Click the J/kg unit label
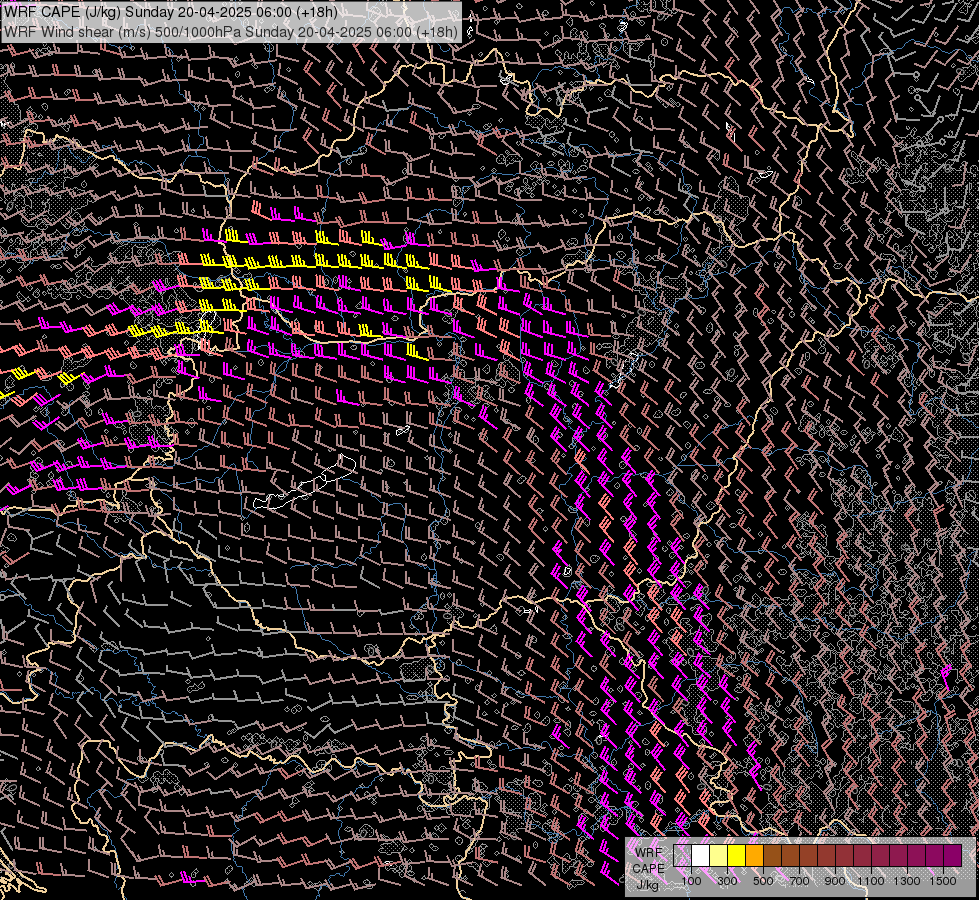This screenshot has width=979, height=900. [647, 884]
